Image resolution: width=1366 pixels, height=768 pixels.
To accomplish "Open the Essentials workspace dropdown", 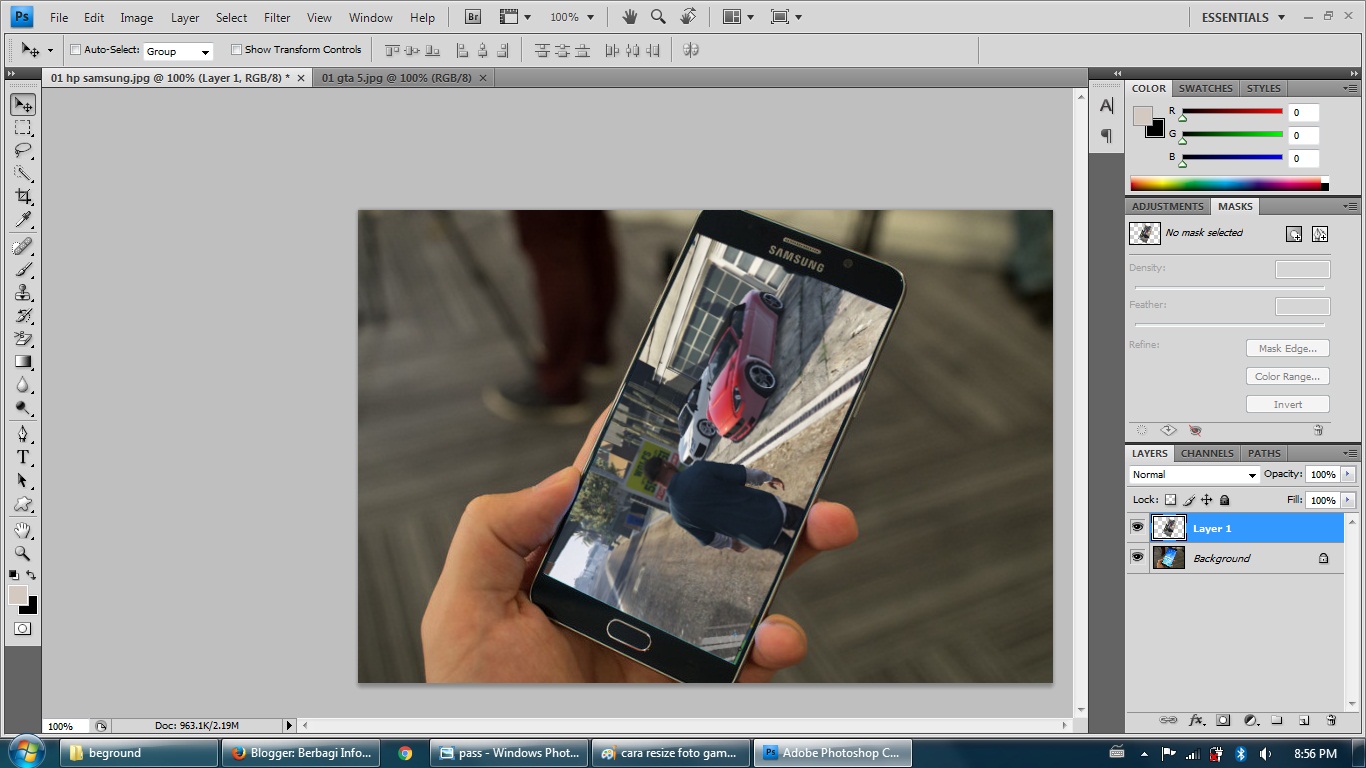I will (1244, 17).
